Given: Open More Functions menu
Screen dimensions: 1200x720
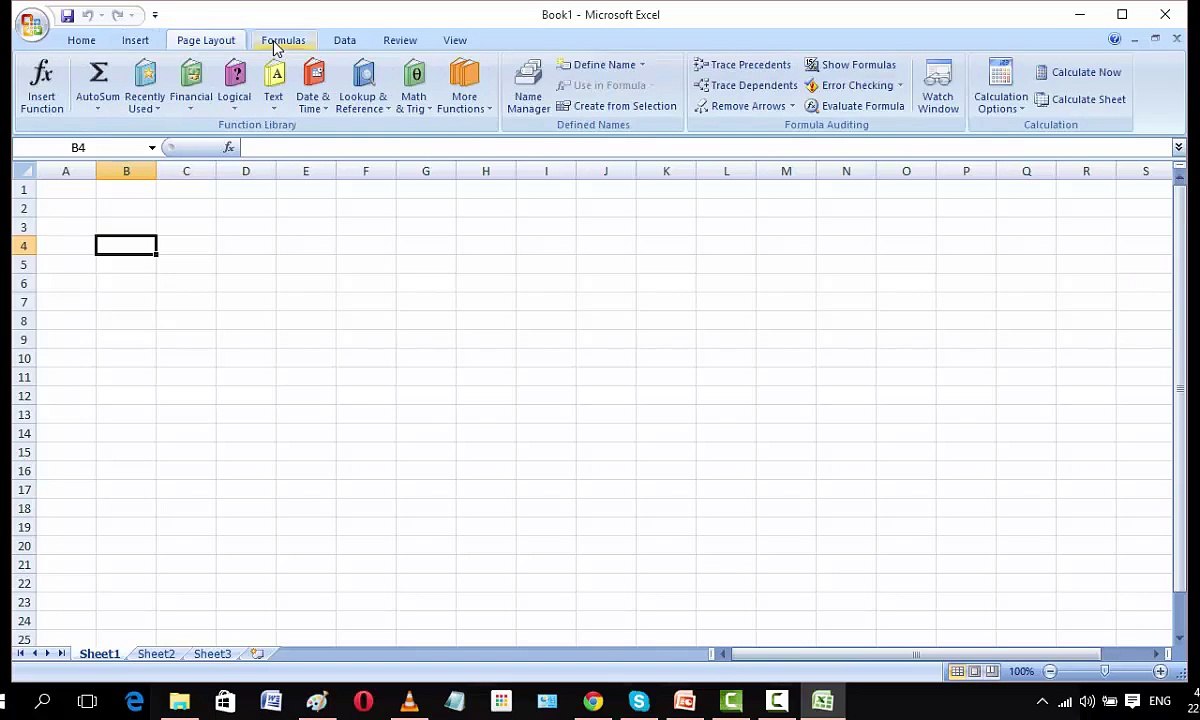Looking at the screenshot, I should tap(464, 87).
